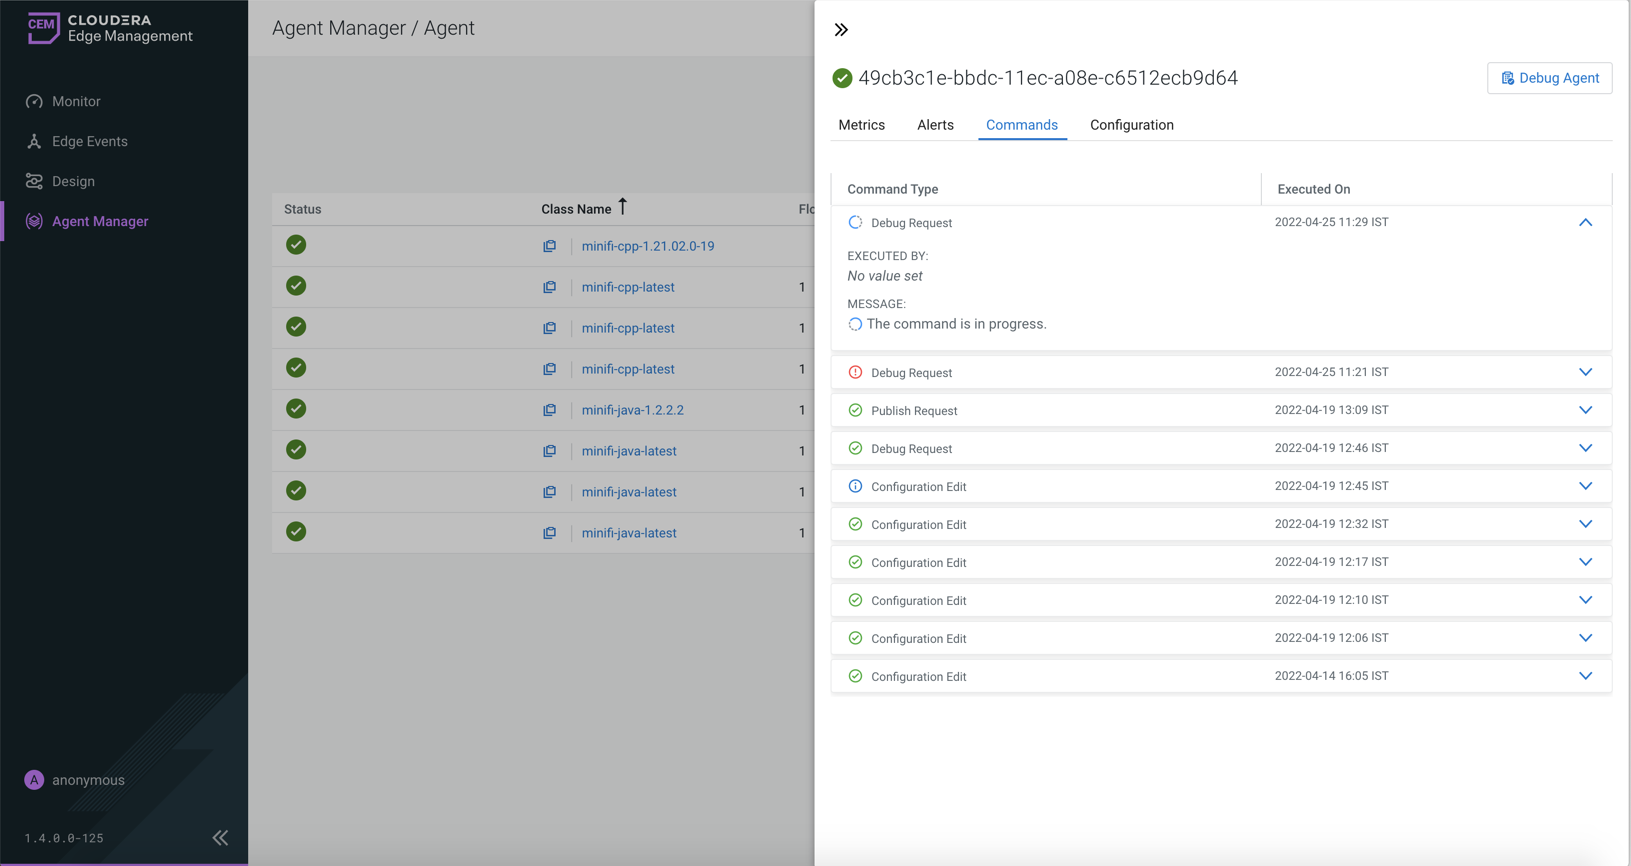
Task: Collapse the expanded 11:29 Debug Request row
Action: click(x=1585, y=222)
